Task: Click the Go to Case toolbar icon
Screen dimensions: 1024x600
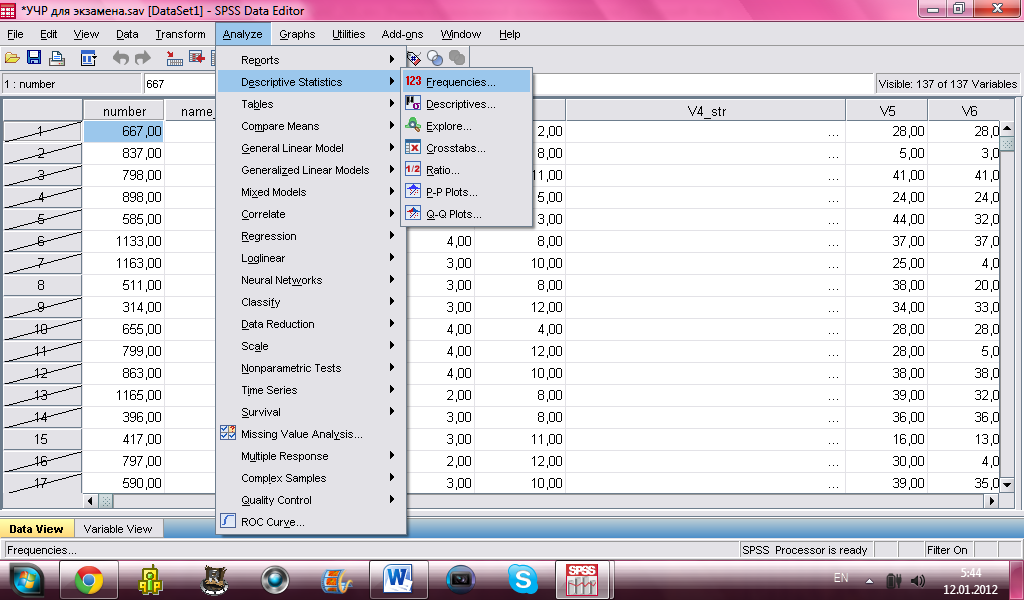Action: pyautogui.click(x=174, y=58)
